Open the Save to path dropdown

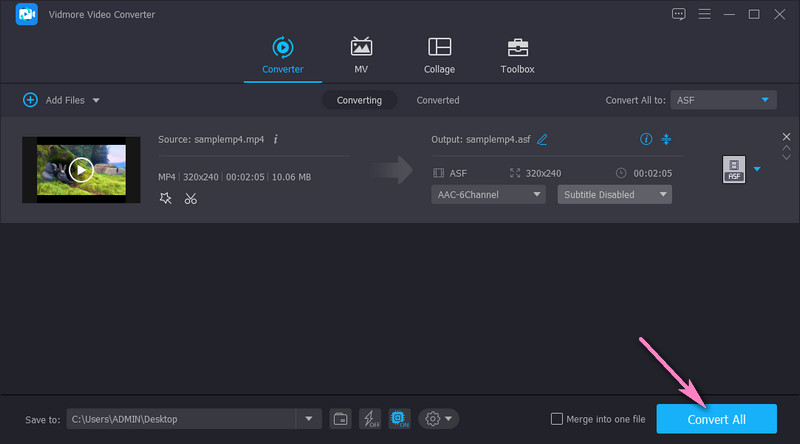click(309, 418)
